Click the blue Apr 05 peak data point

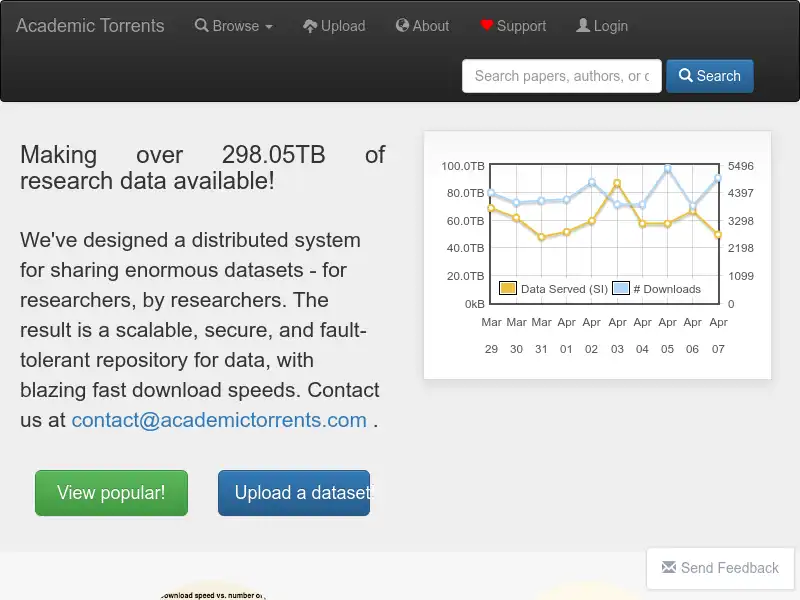(667, 168)
